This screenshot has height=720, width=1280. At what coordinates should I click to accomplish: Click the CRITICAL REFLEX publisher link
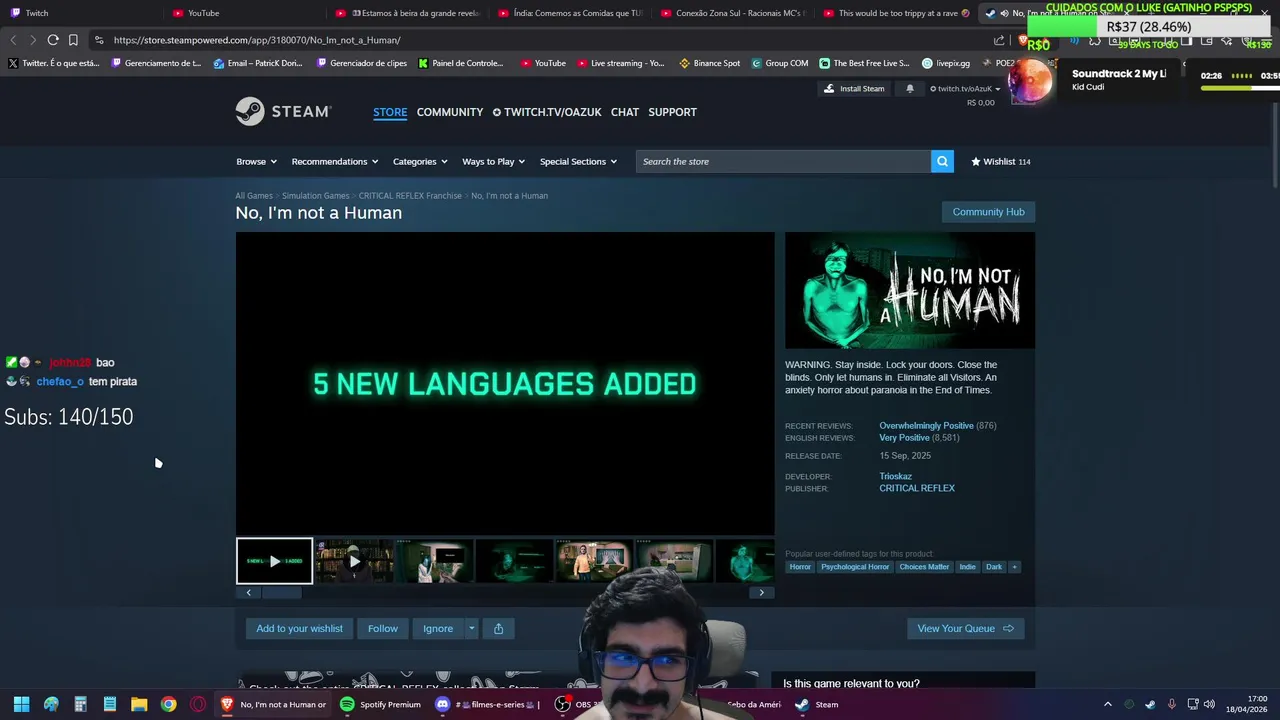click(x=917, y=488)
